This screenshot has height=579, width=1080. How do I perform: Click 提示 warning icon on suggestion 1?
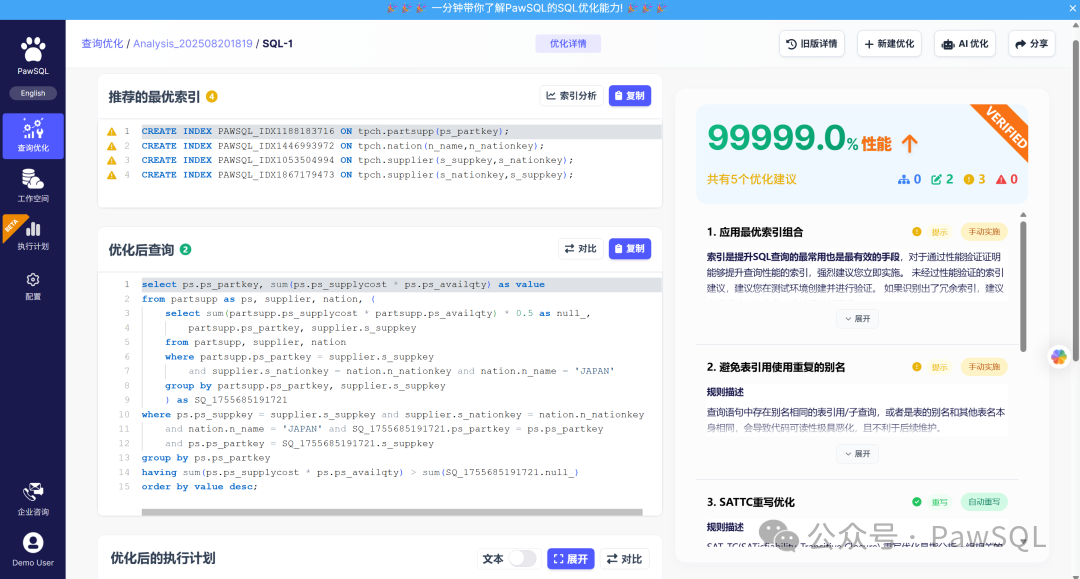pos(917,232)
